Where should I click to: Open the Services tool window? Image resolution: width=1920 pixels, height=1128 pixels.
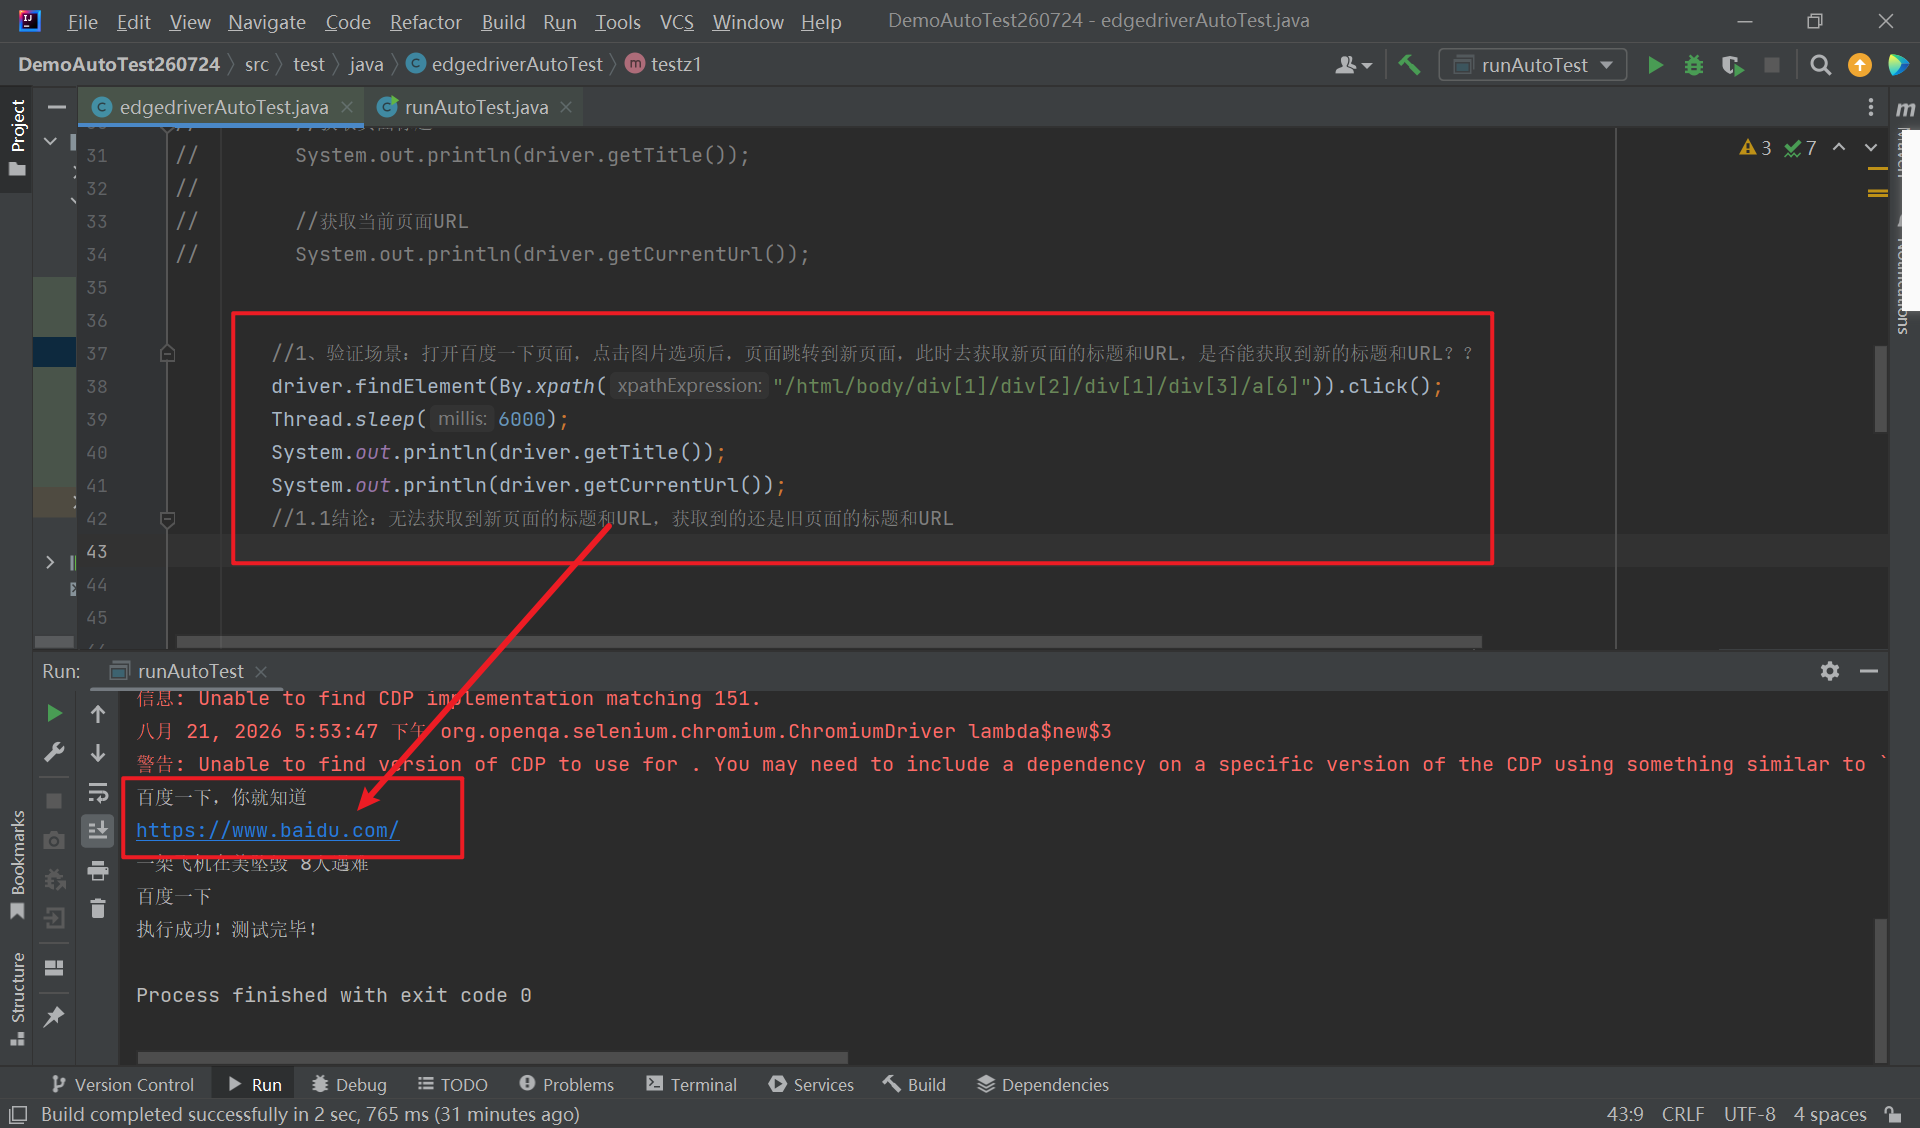click(811, 1084)
